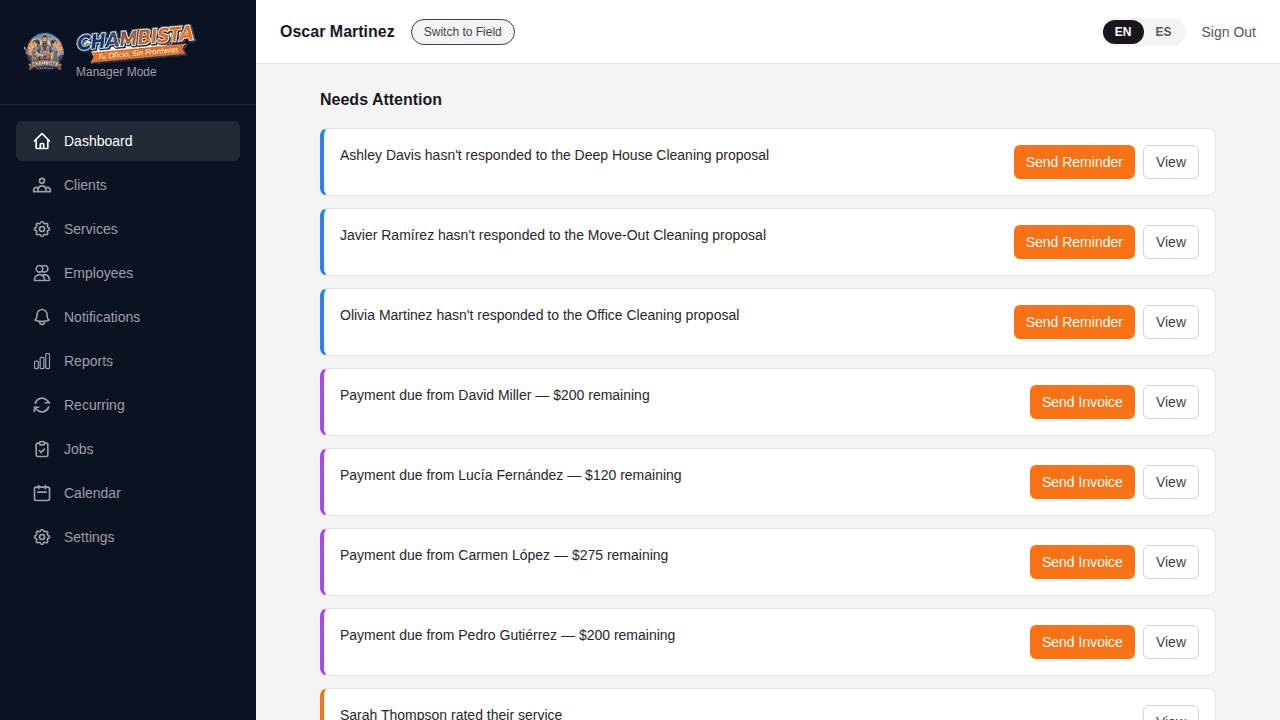Click Sign Out link
The height and width of the screenshot is (720, 1280).
[1228, 32]
